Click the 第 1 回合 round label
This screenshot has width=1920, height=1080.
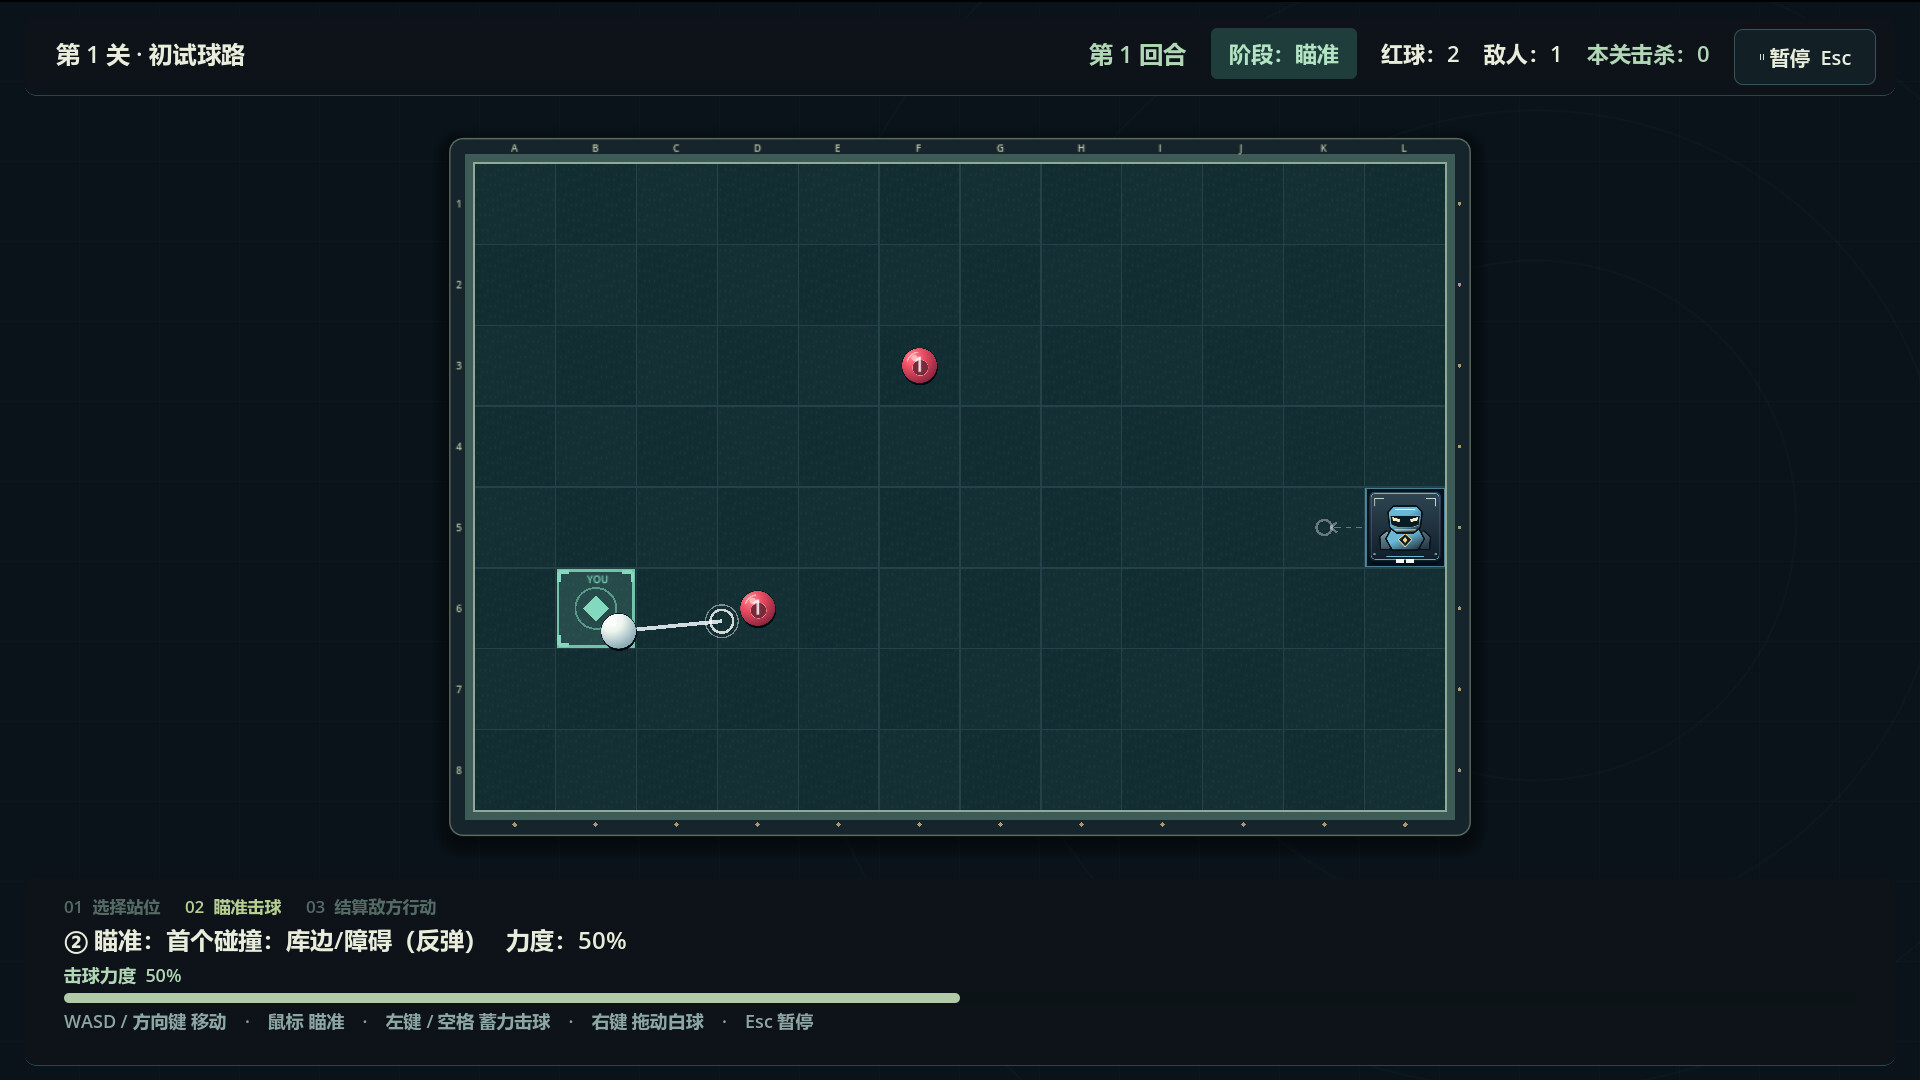[1137, 55]
